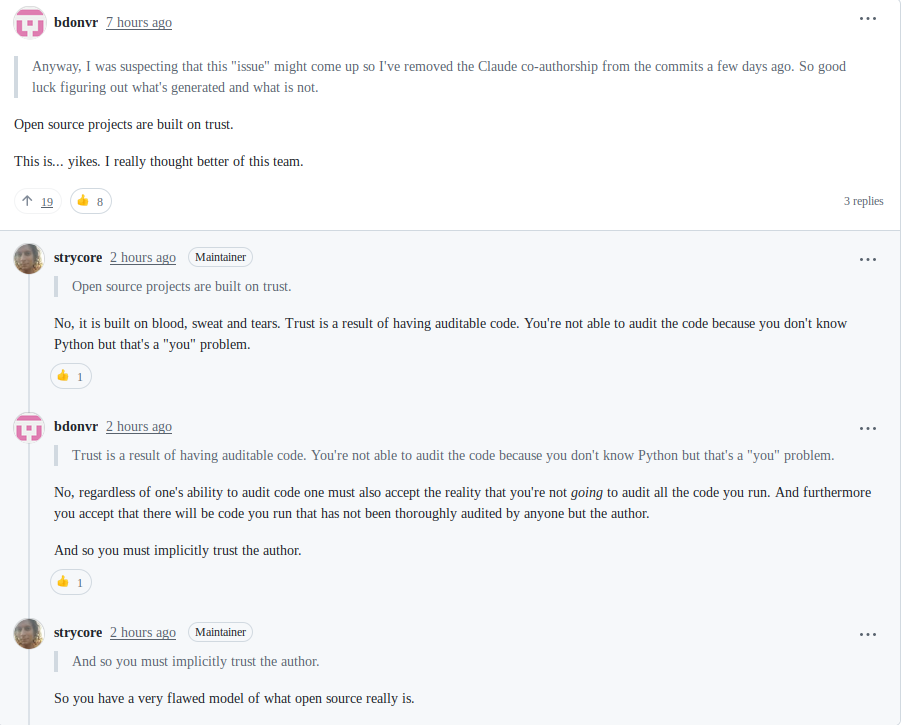Click Maintainer badge on first strycore reply

tap(220, 257)
